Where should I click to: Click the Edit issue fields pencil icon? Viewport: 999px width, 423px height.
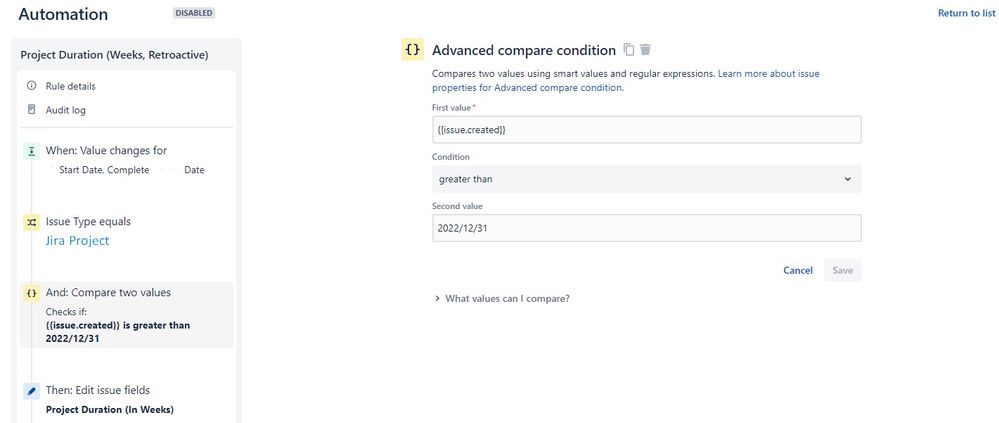pyautogui.click(x=32, y=391)
